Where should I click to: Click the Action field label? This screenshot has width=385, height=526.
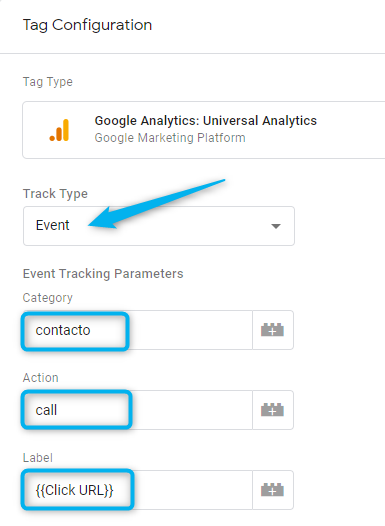coord(41,378)
